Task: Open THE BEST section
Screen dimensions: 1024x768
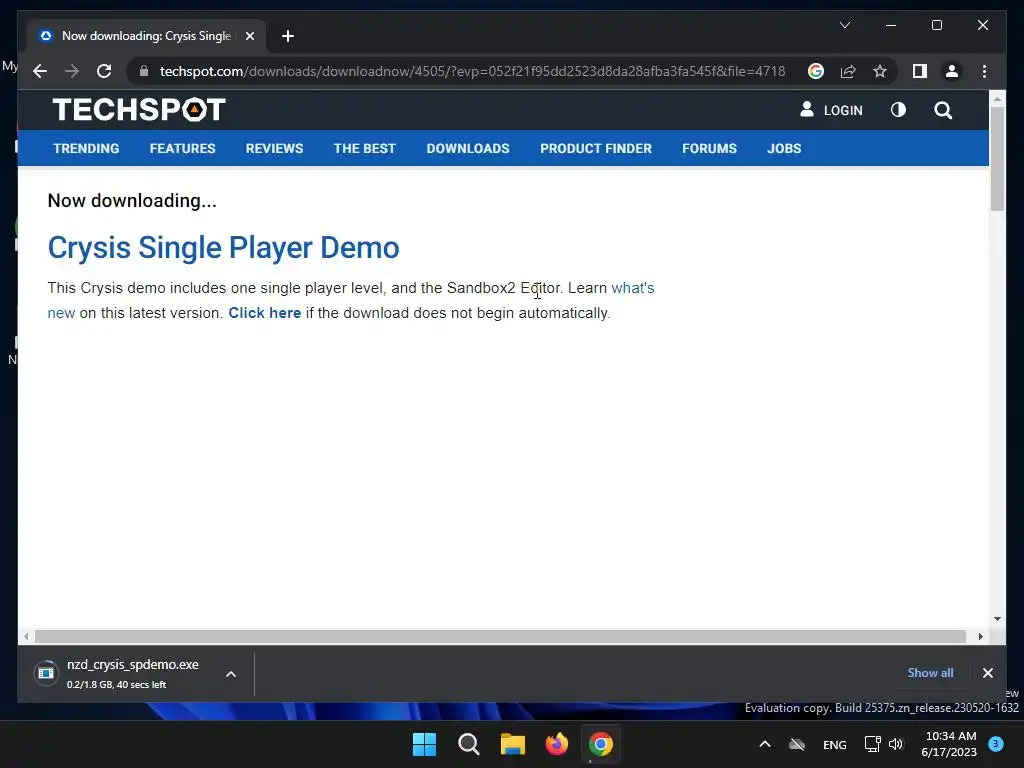Action: point(364,148)
